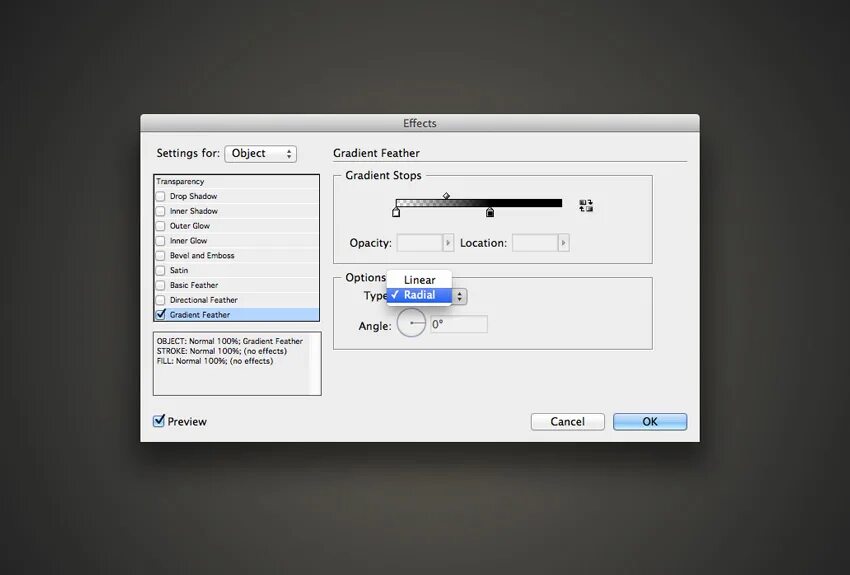Confirm with the OK button

[650, 422]
